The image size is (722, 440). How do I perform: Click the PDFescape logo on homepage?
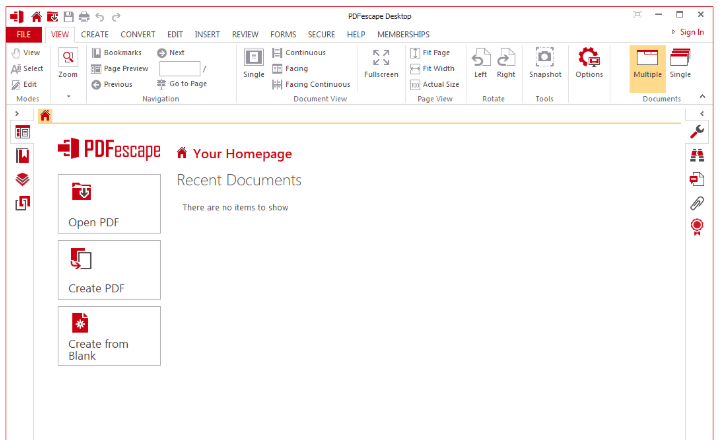coord(109,149)
